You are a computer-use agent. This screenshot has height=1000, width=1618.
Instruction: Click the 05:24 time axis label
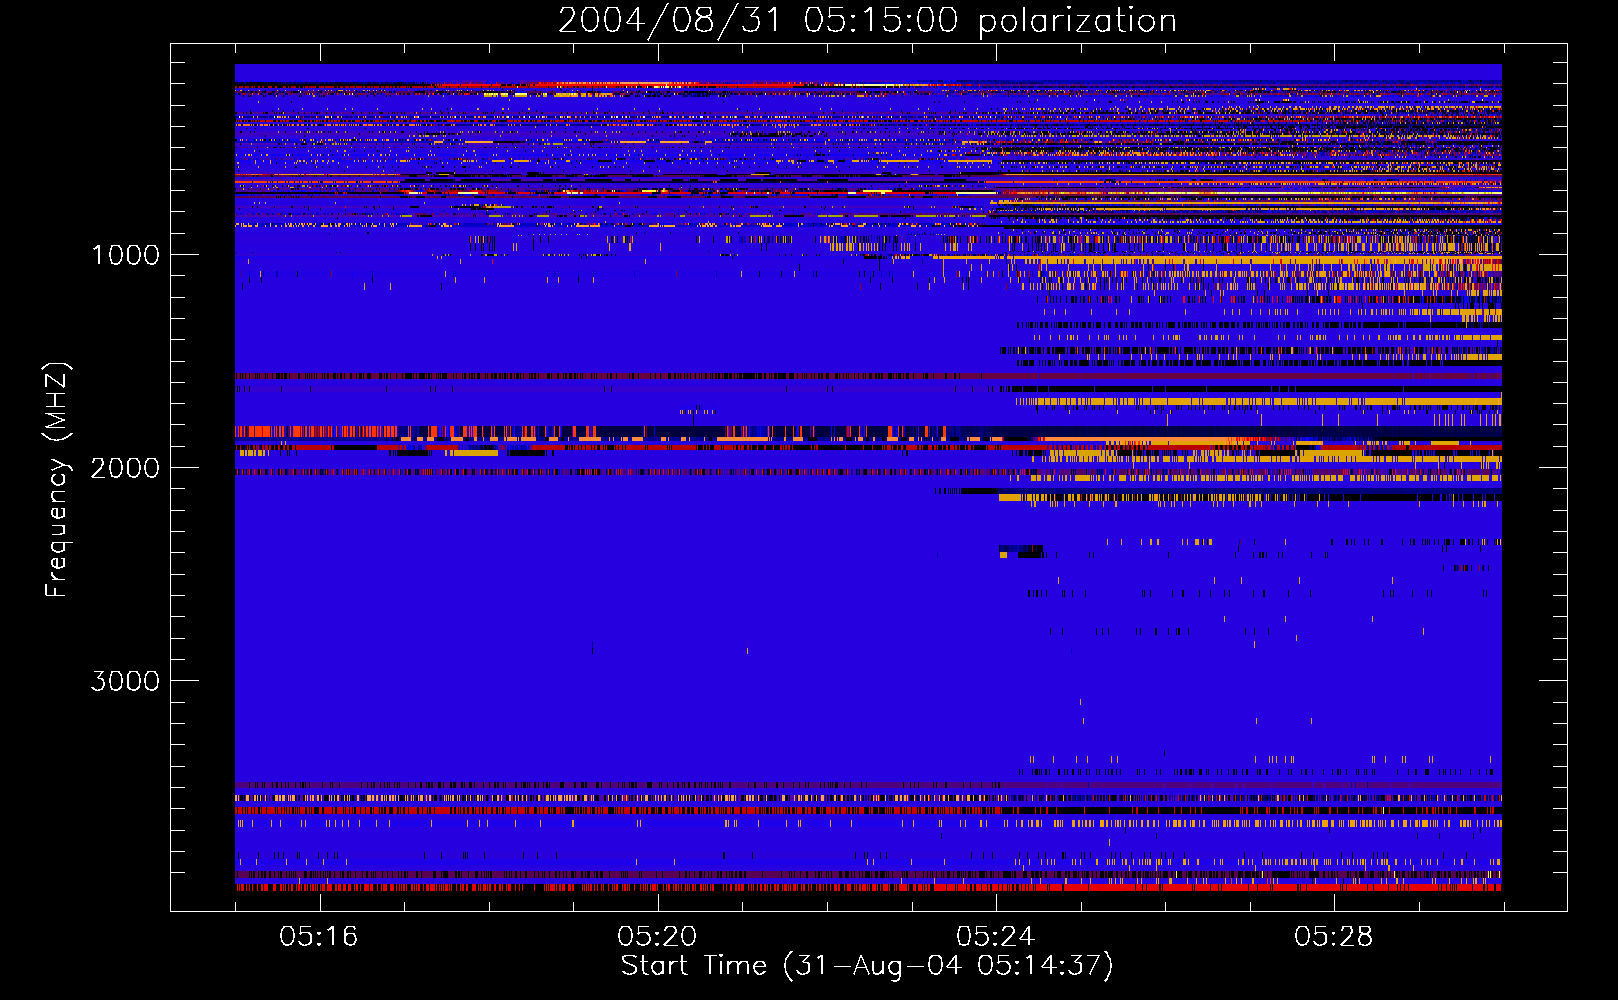[995, 937]
